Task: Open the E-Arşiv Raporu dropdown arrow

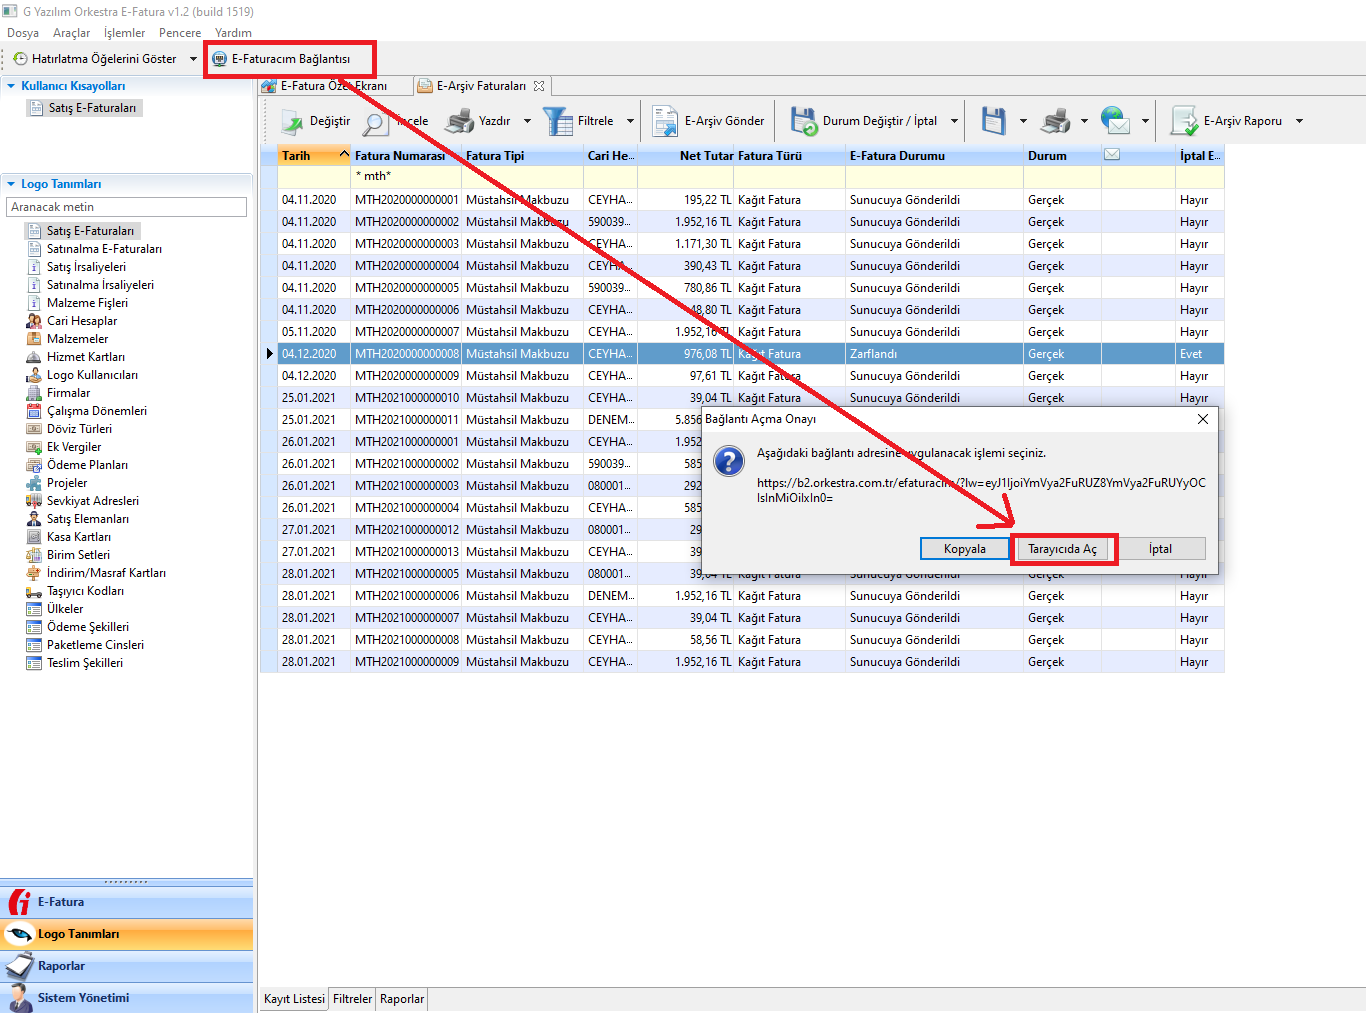Action: pos(1299,121)
